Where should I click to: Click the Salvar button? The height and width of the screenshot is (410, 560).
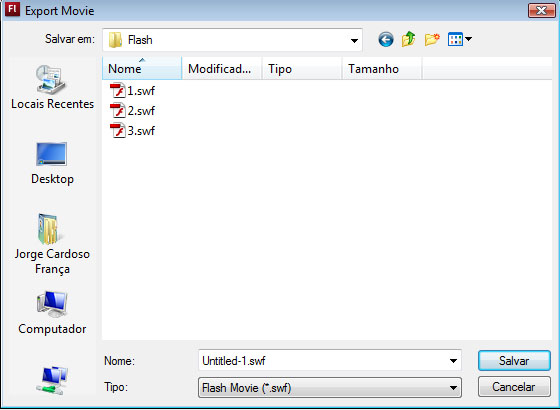(514, 361)
